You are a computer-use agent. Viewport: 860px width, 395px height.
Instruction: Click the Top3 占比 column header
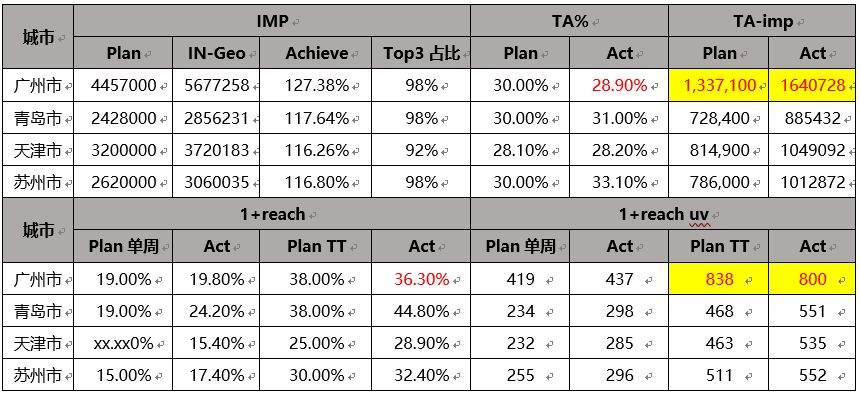421,53
